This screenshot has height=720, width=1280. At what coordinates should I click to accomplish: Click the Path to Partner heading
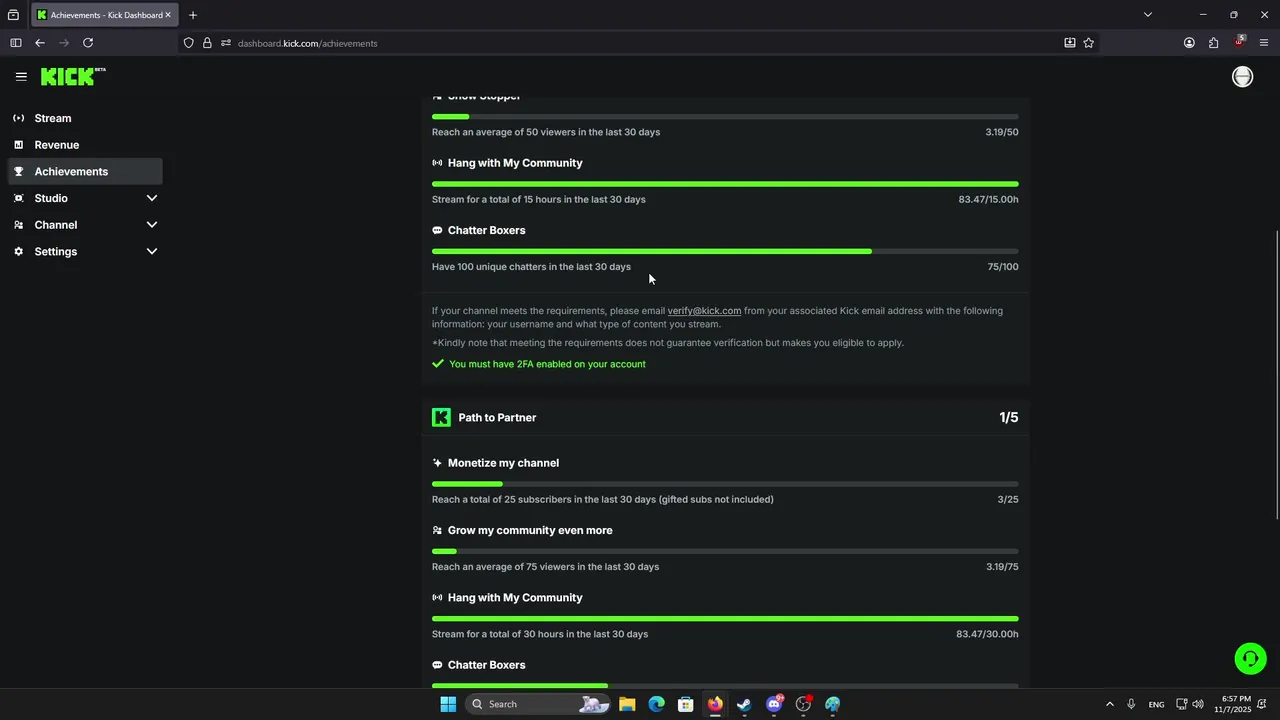pyautogui.click(x=497, y=418)
